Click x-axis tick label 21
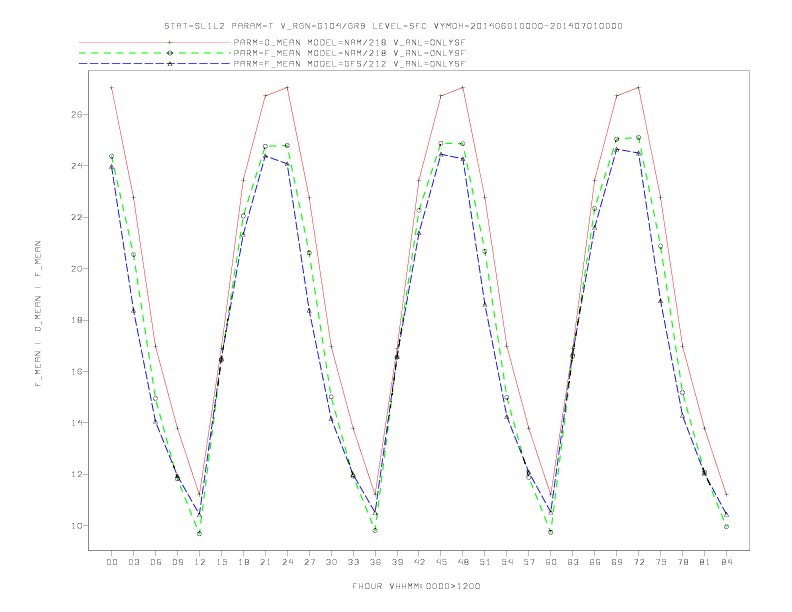Image resolution: width=792 pixels, height=612 pixels. pyautogui.click(x=265, y=562)
